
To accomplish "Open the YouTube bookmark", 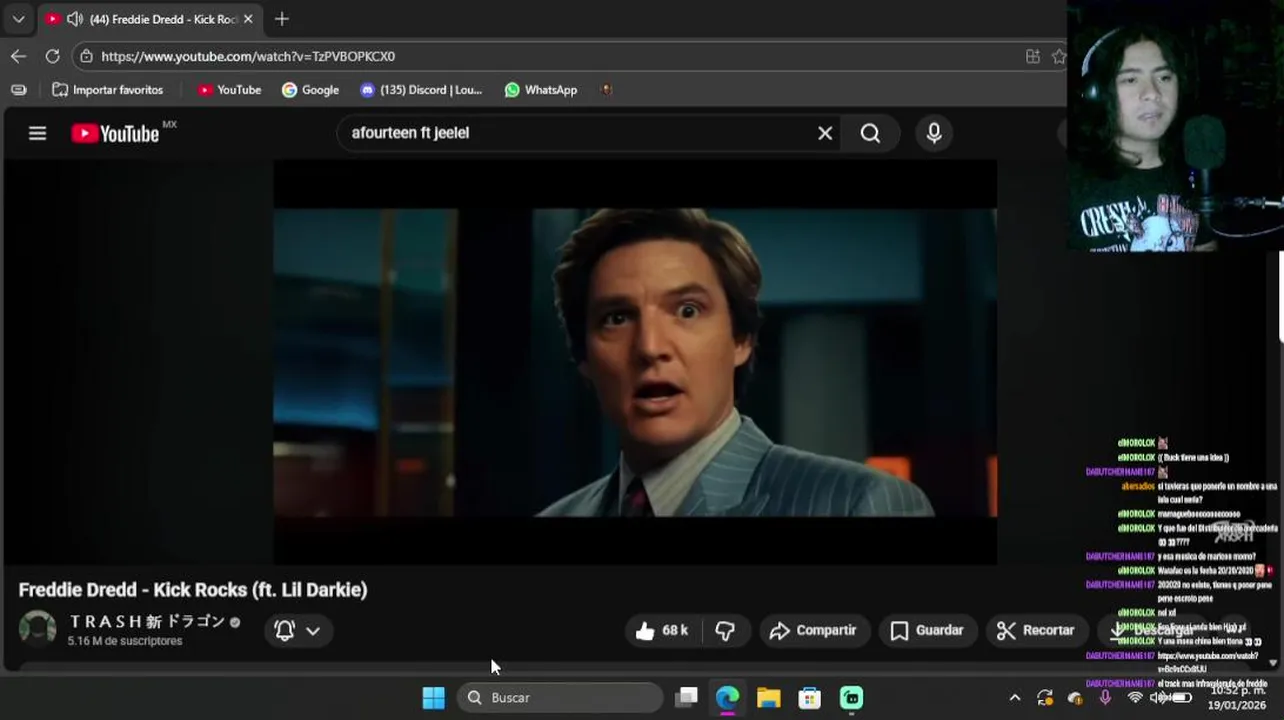I will pyautogui.click(x=229, y=90).
